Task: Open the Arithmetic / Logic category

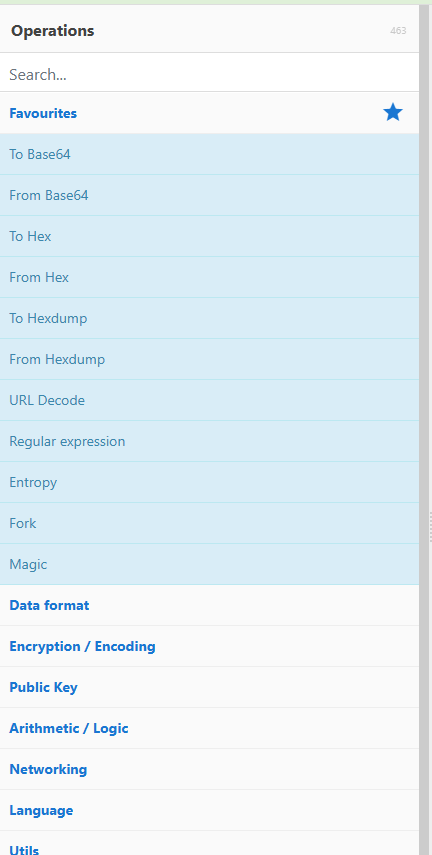Action: point(209,728)
